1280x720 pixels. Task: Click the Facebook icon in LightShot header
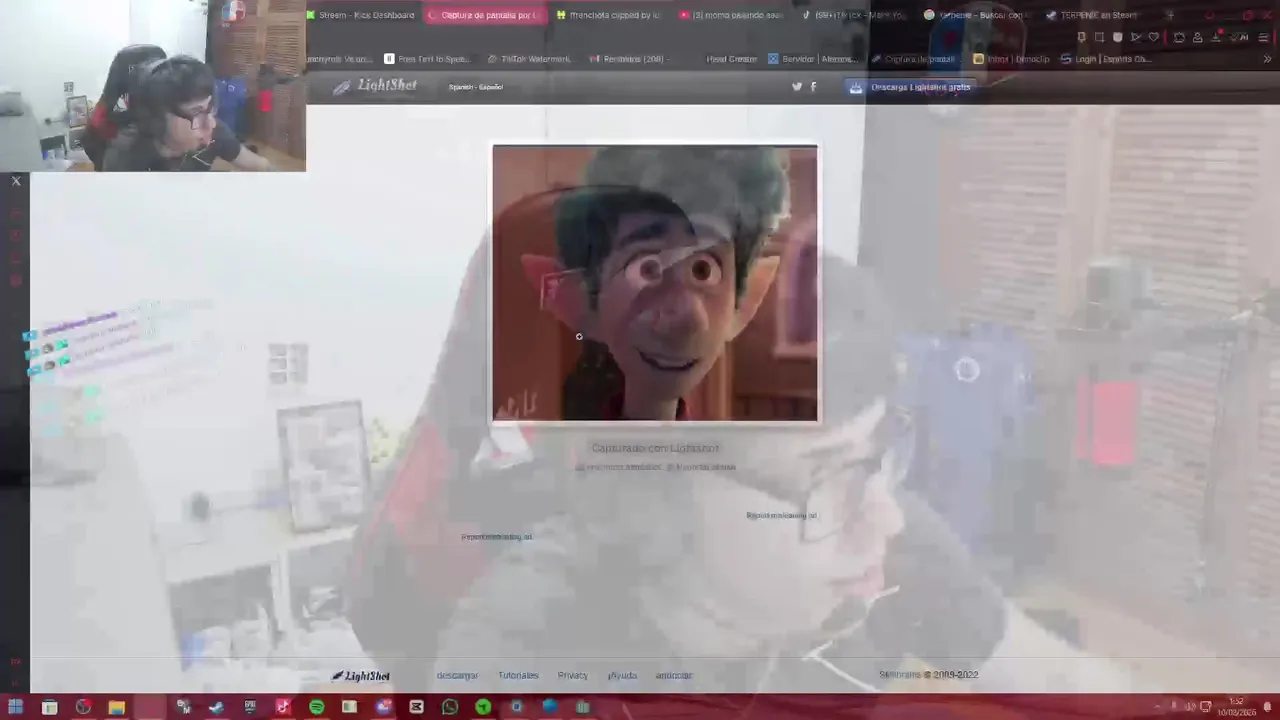coord(813,87)
